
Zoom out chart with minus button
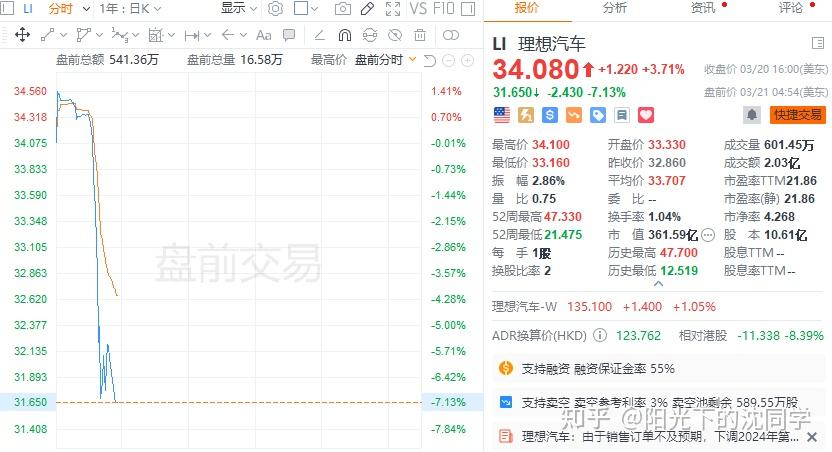(448, 60)
